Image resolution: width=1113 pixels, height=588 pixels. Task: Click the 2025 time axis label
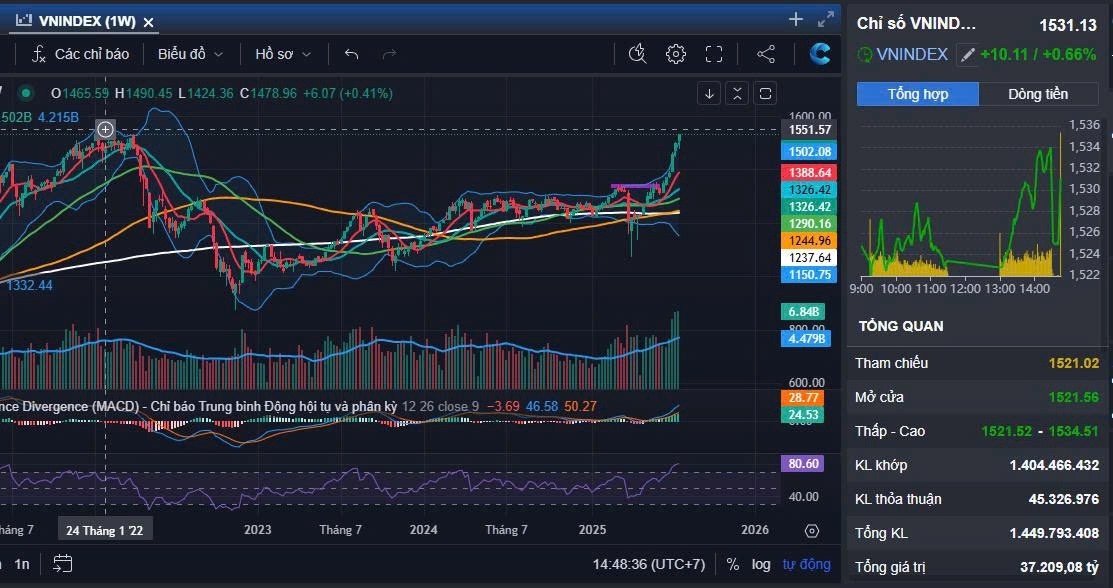point(592,530)
